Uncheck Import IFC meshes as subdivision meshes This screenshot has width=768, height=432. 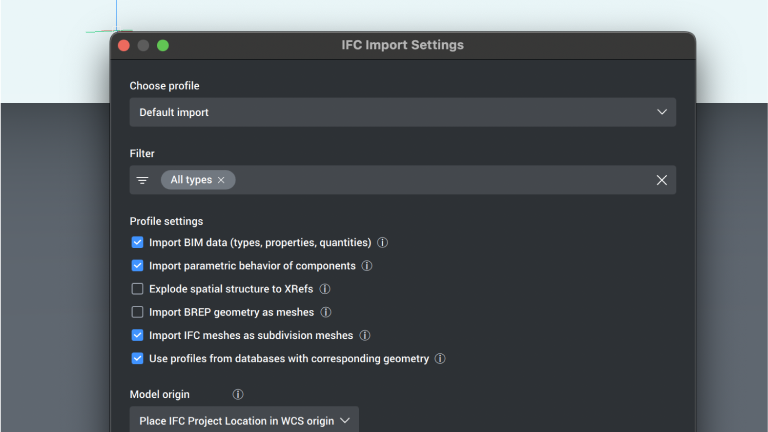pyautogui.click(x=138, y=336)
